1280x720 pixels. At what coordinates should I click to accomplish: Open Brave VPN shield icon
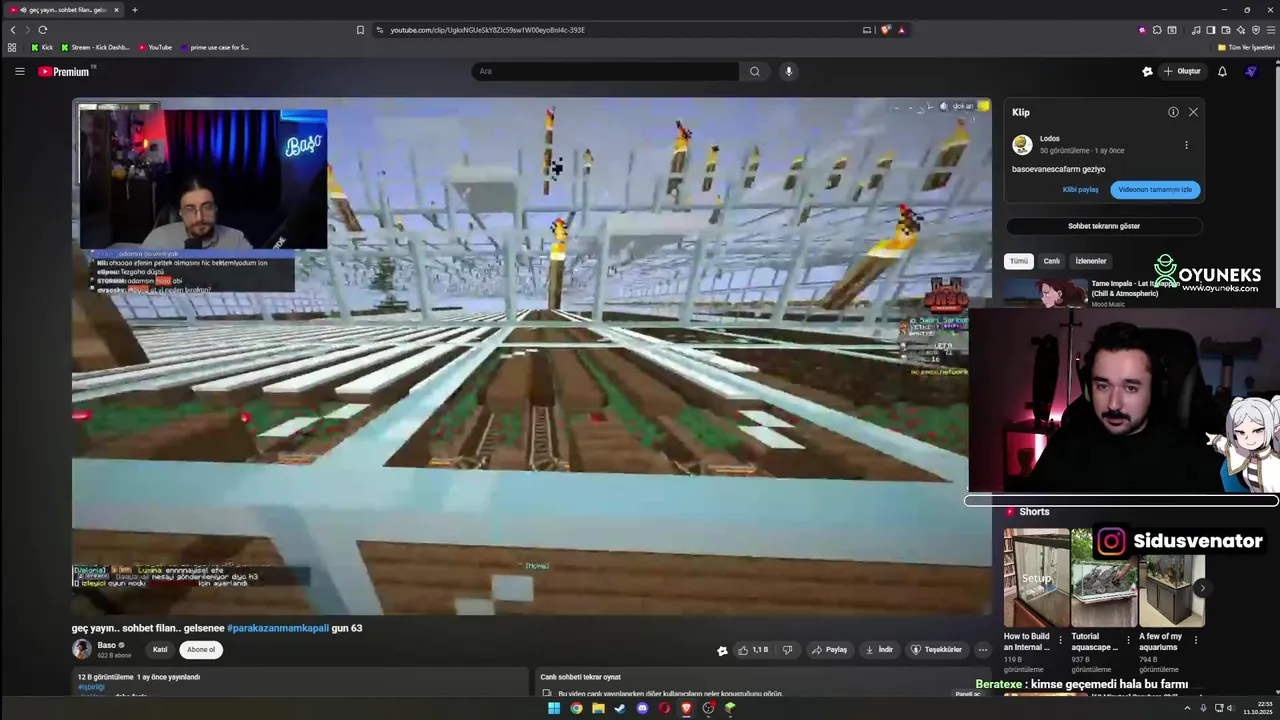click(1256, 30)
